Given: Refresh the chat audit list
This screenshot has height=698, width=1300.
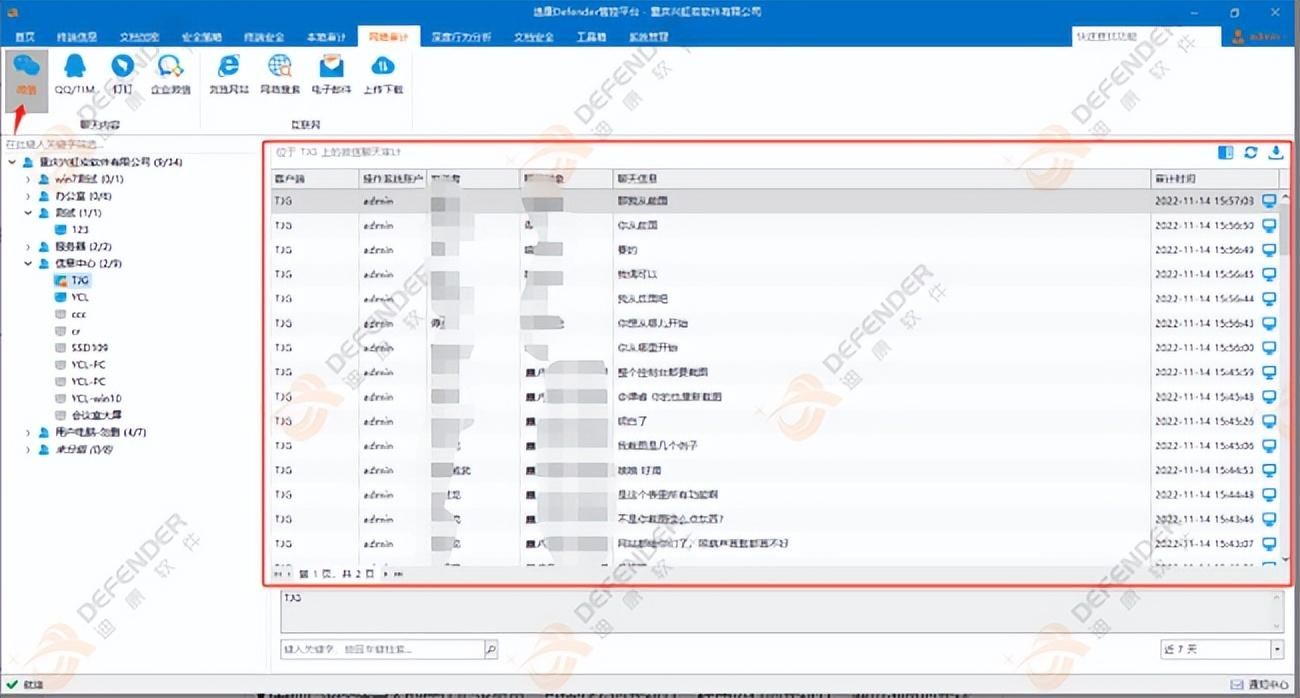Looking at the screenshot, I should pyautogui.click(x=1250, y=153).
